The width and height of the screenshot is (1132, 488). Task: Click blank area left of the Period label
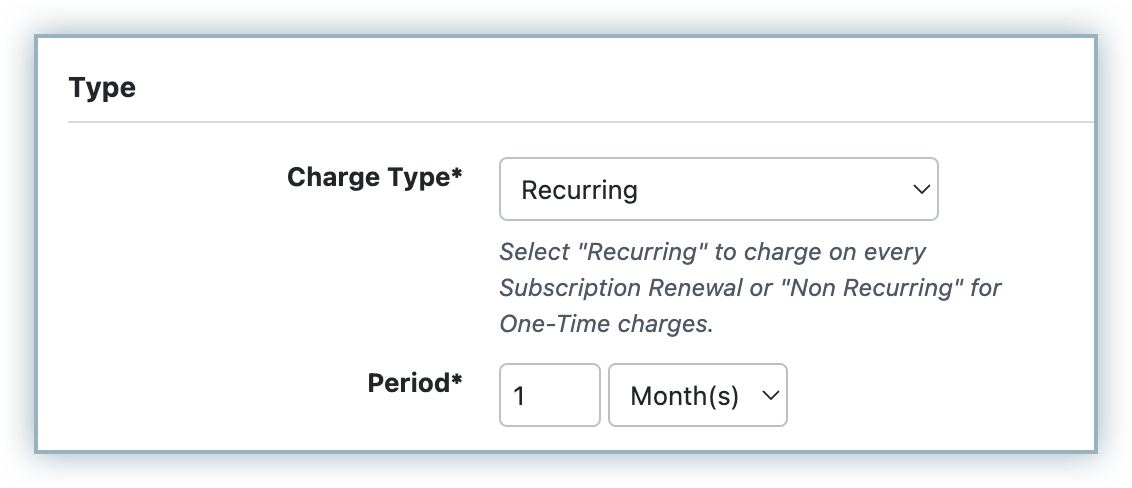200,384
